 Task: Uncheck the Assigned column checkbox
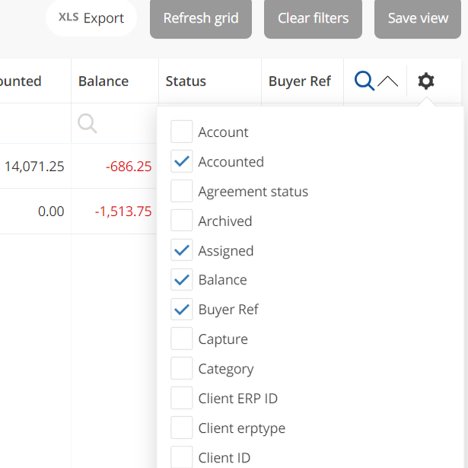[182, 250]
